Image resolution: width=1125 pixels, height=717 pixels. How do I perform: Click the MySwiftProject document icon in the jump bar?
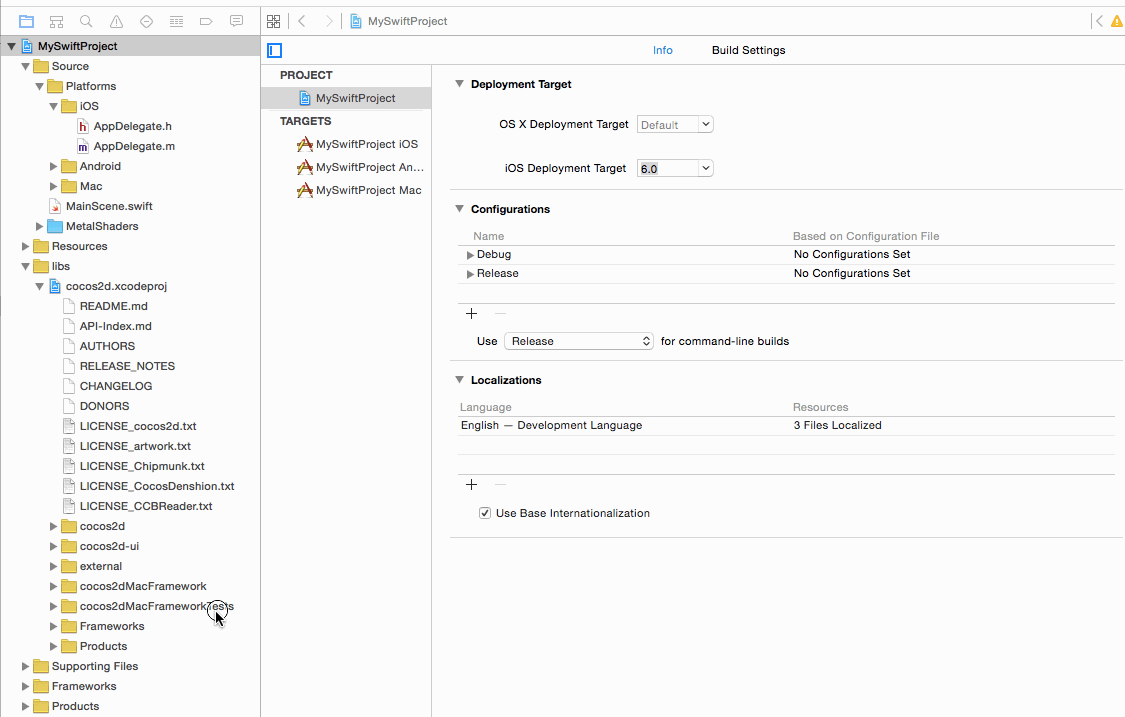click(356, 22)
